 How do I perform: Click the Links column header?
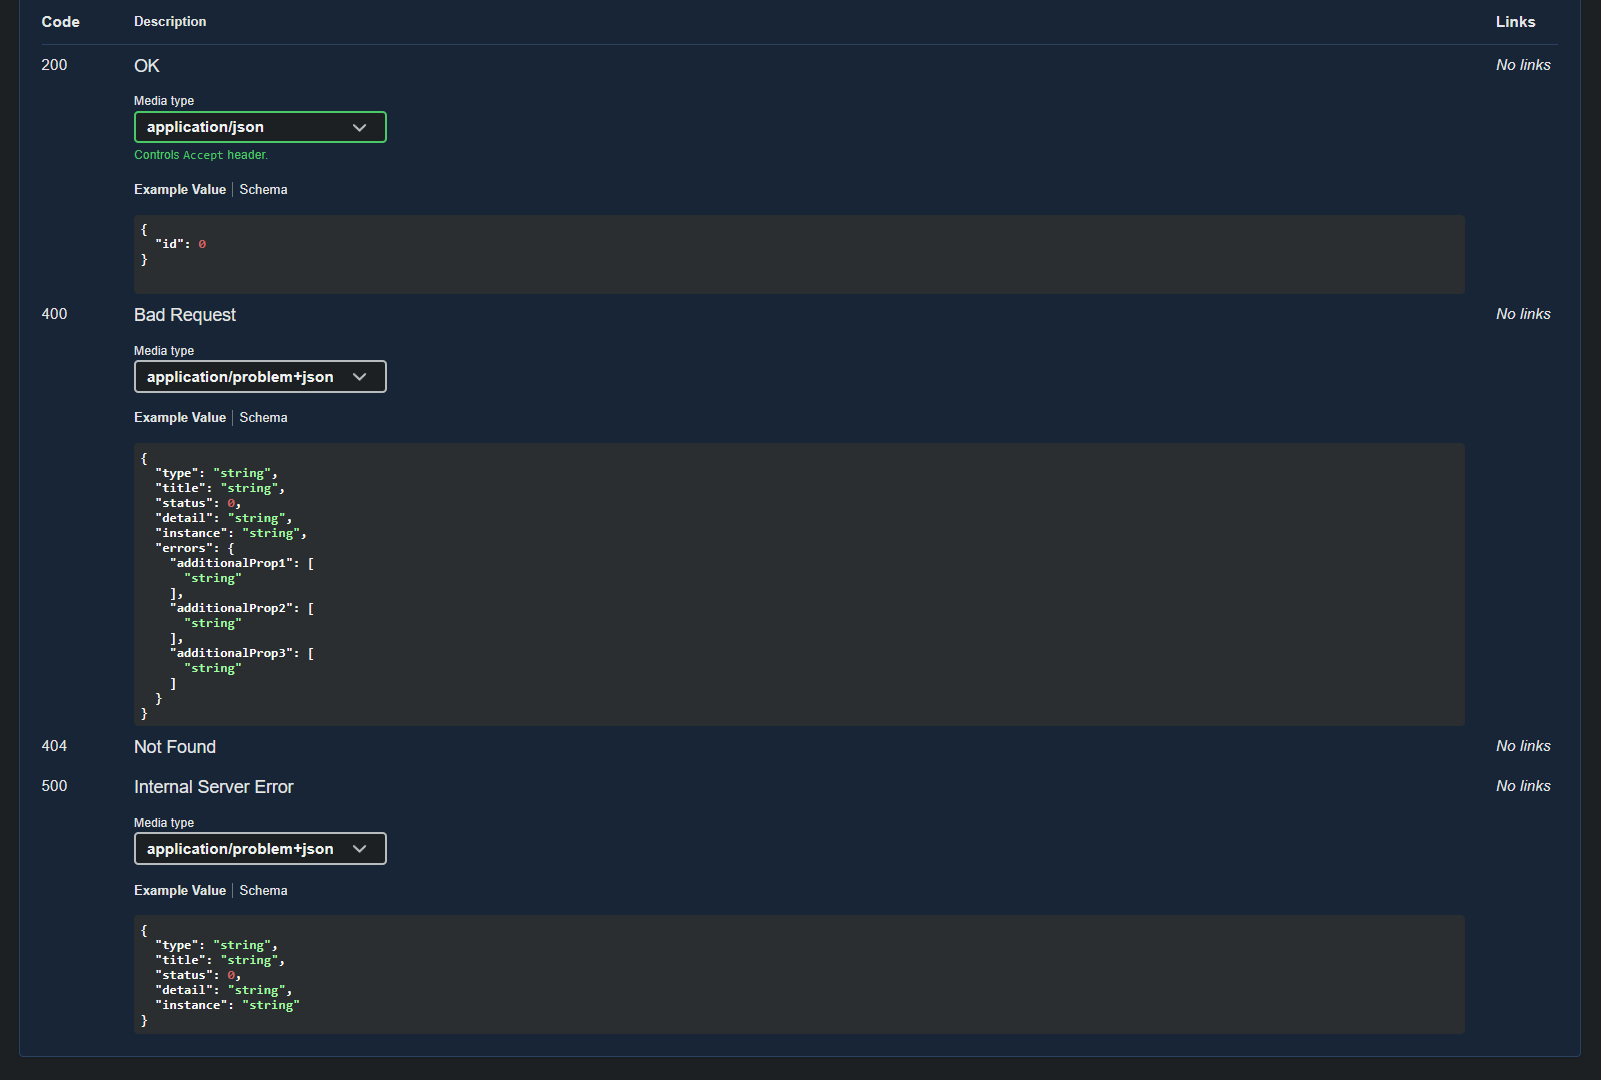point(1514,21)
